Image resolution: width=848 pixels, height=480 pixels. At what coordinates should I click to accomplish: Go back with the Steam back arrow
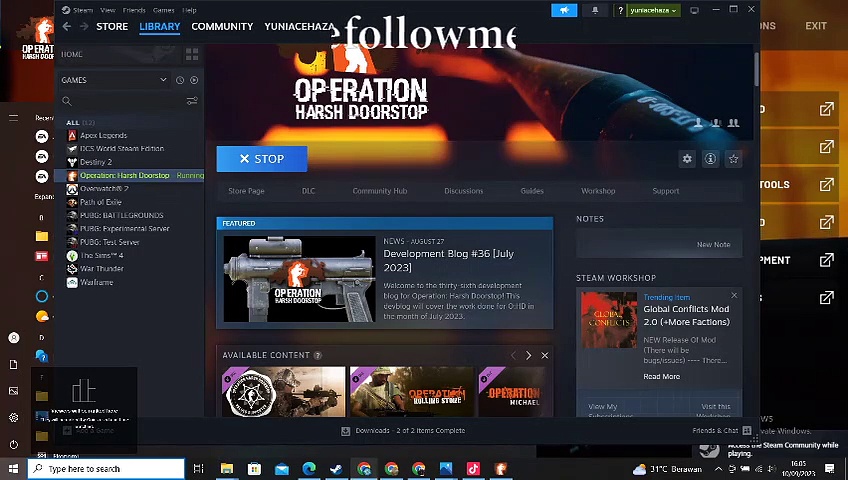point(67,26)
